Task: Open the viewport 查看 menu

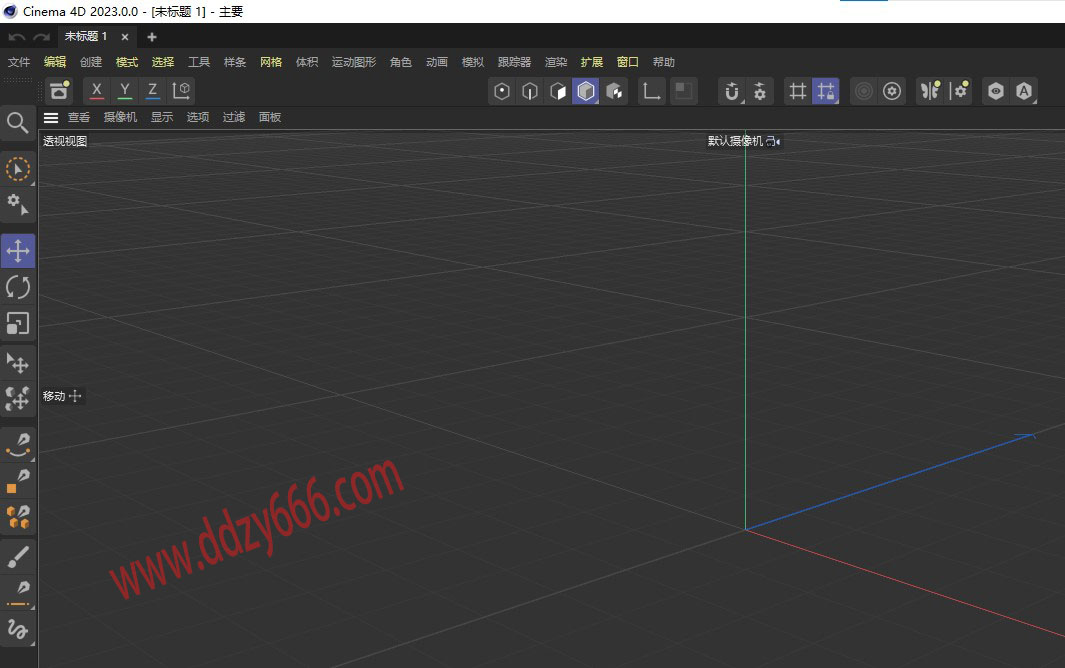Action: click(x=79, y=118)
